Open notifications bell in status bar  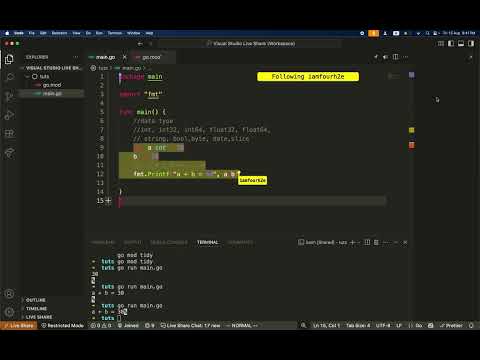pos(471,325)
